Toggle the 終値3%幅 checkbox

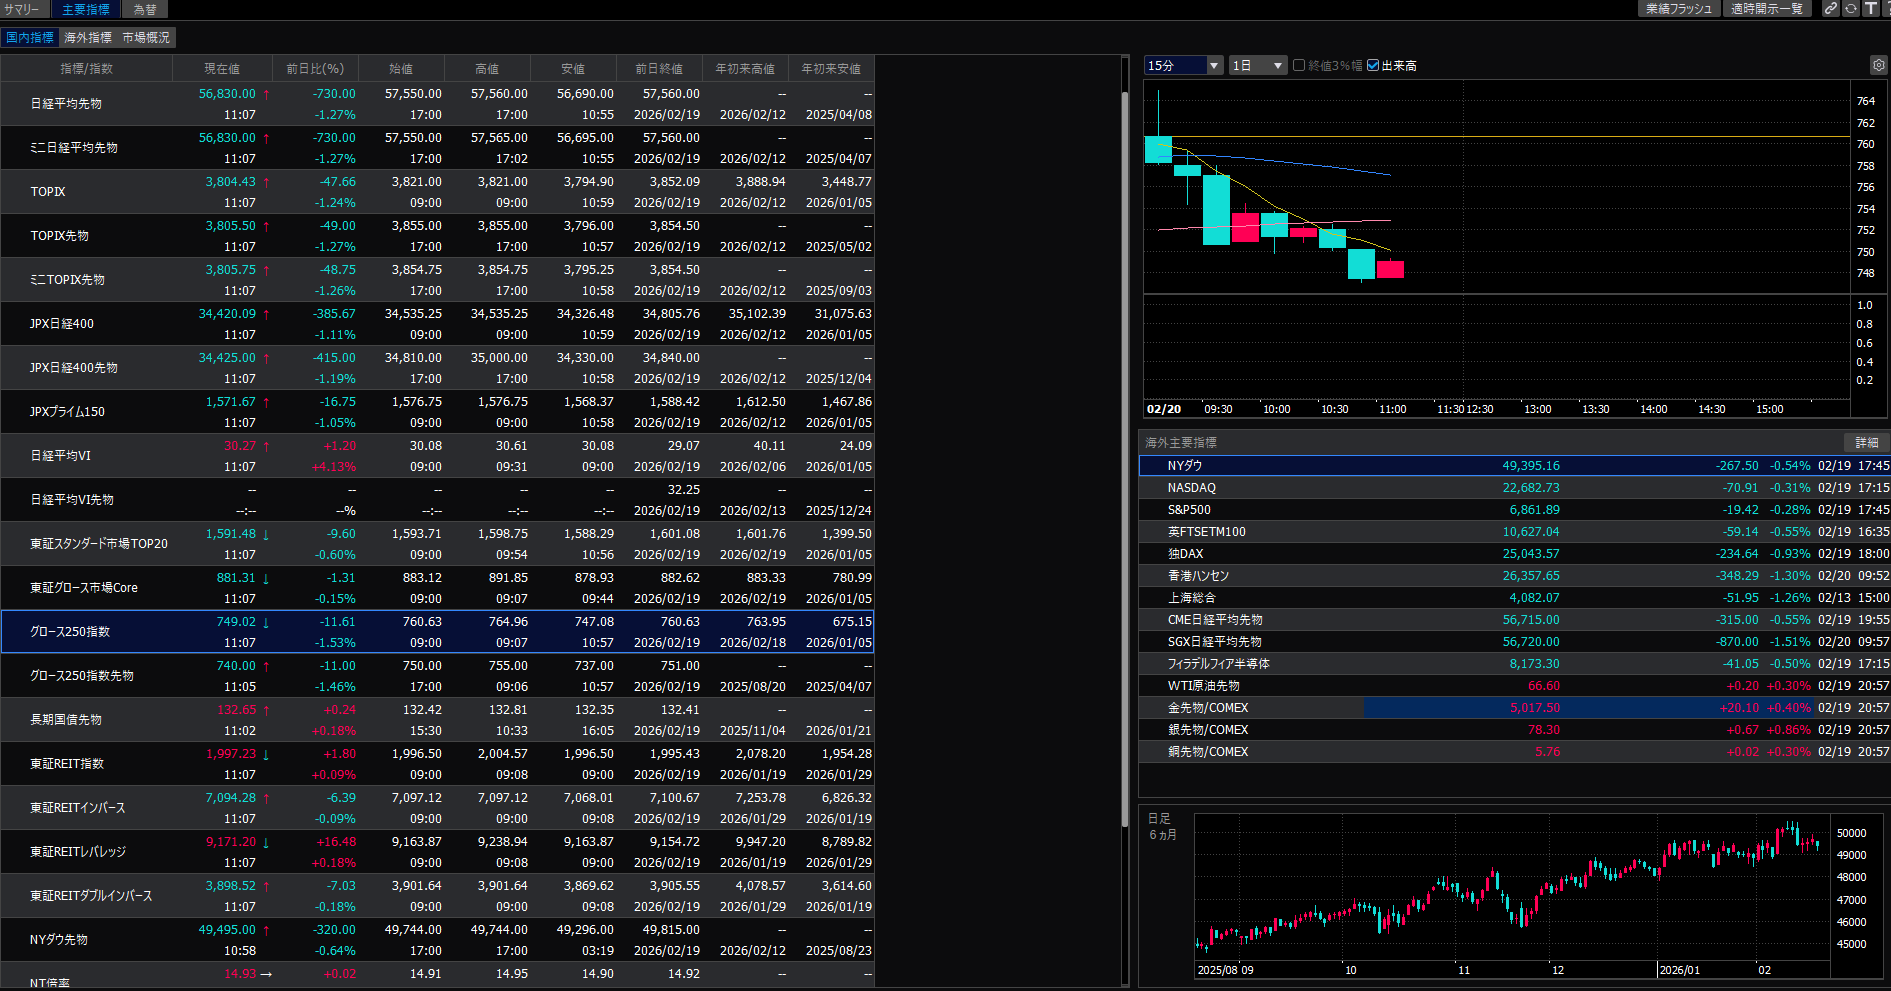(x=1299, y=65)
